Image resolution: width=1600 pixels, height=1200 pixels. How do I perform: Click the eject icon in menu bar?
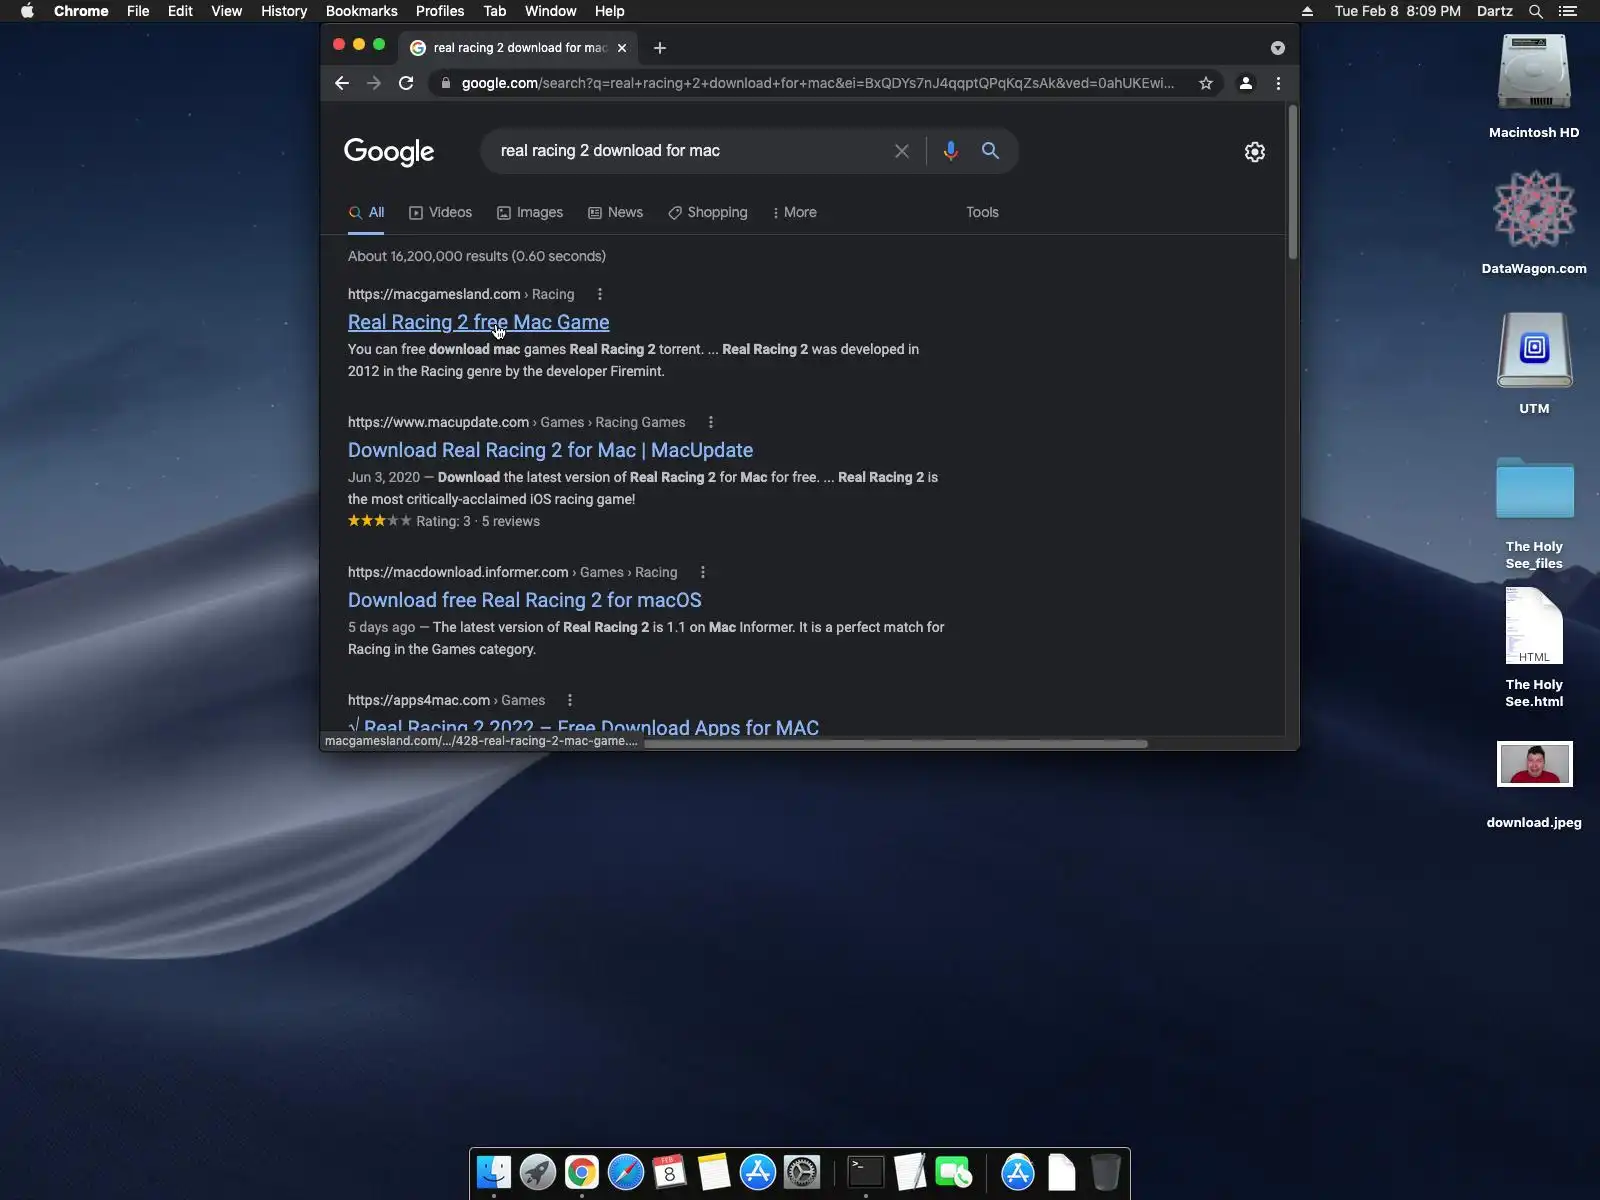[1307, 11]
